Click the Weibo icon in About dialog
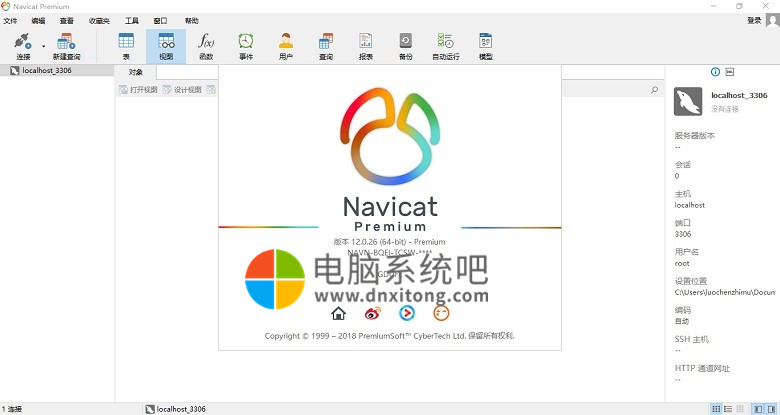This screenshot has width=780, height=415. click(372, 313)
